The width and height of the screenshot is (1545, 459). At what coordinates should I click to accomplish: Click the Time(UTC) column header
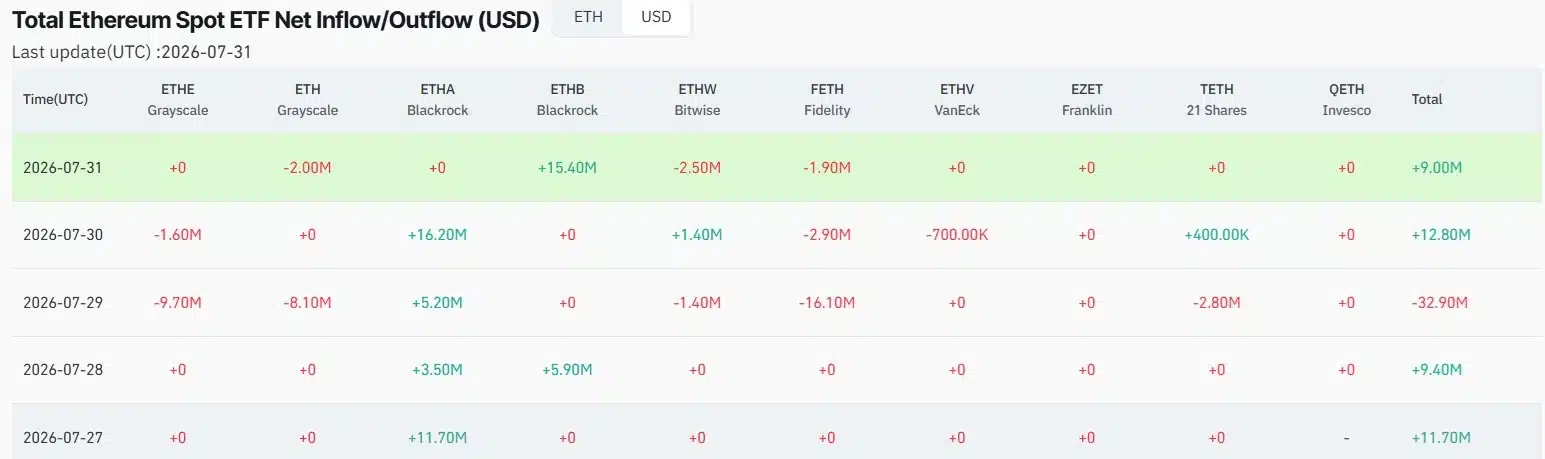pos(56,100)
